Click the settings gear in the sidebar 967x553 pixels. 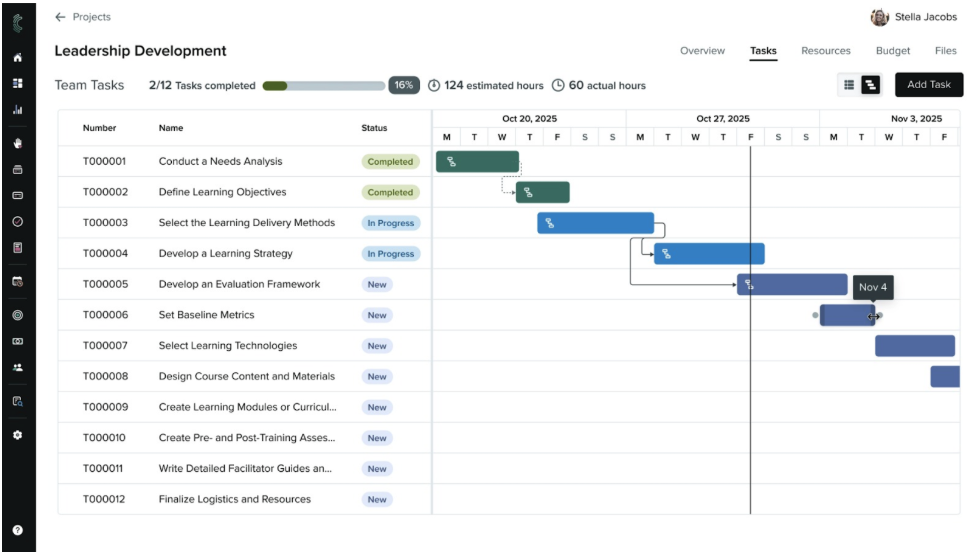coord(17,435)
